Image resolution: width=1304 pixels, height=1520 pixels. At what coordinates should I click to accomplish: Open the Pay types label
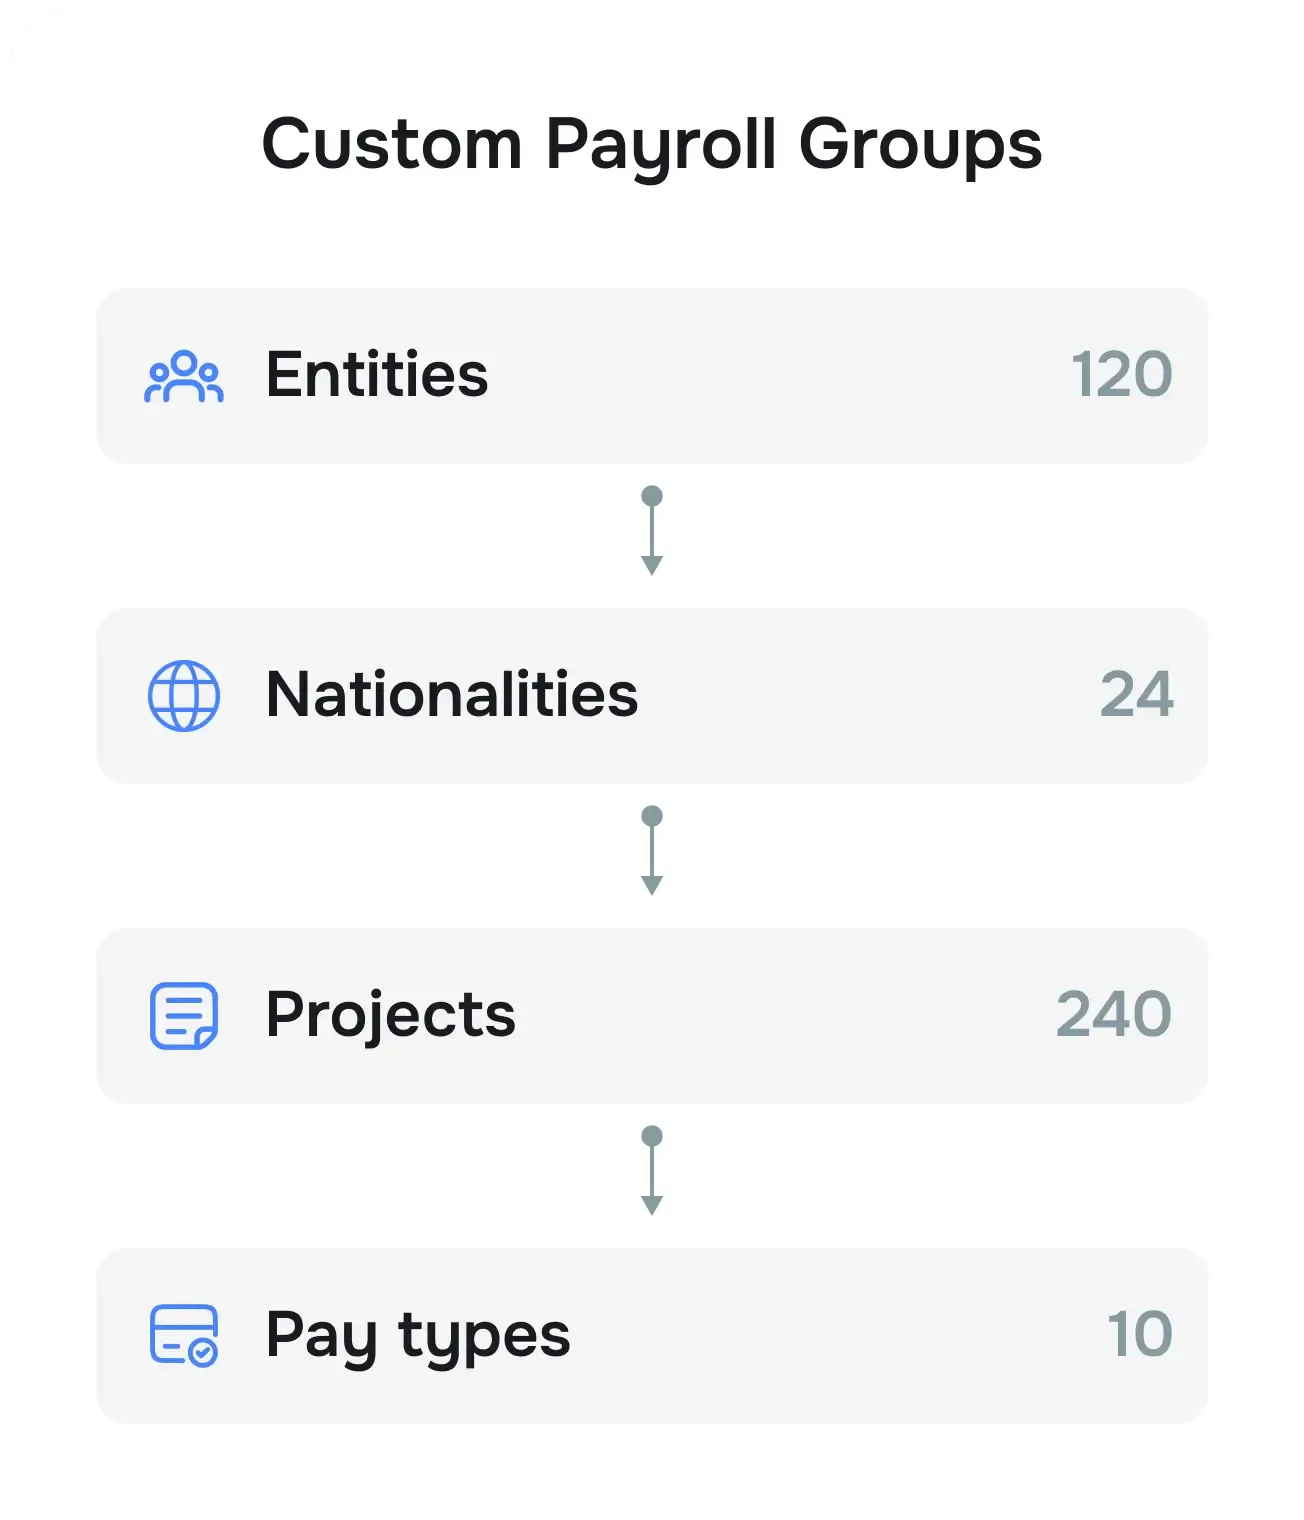coord(418,1336)
